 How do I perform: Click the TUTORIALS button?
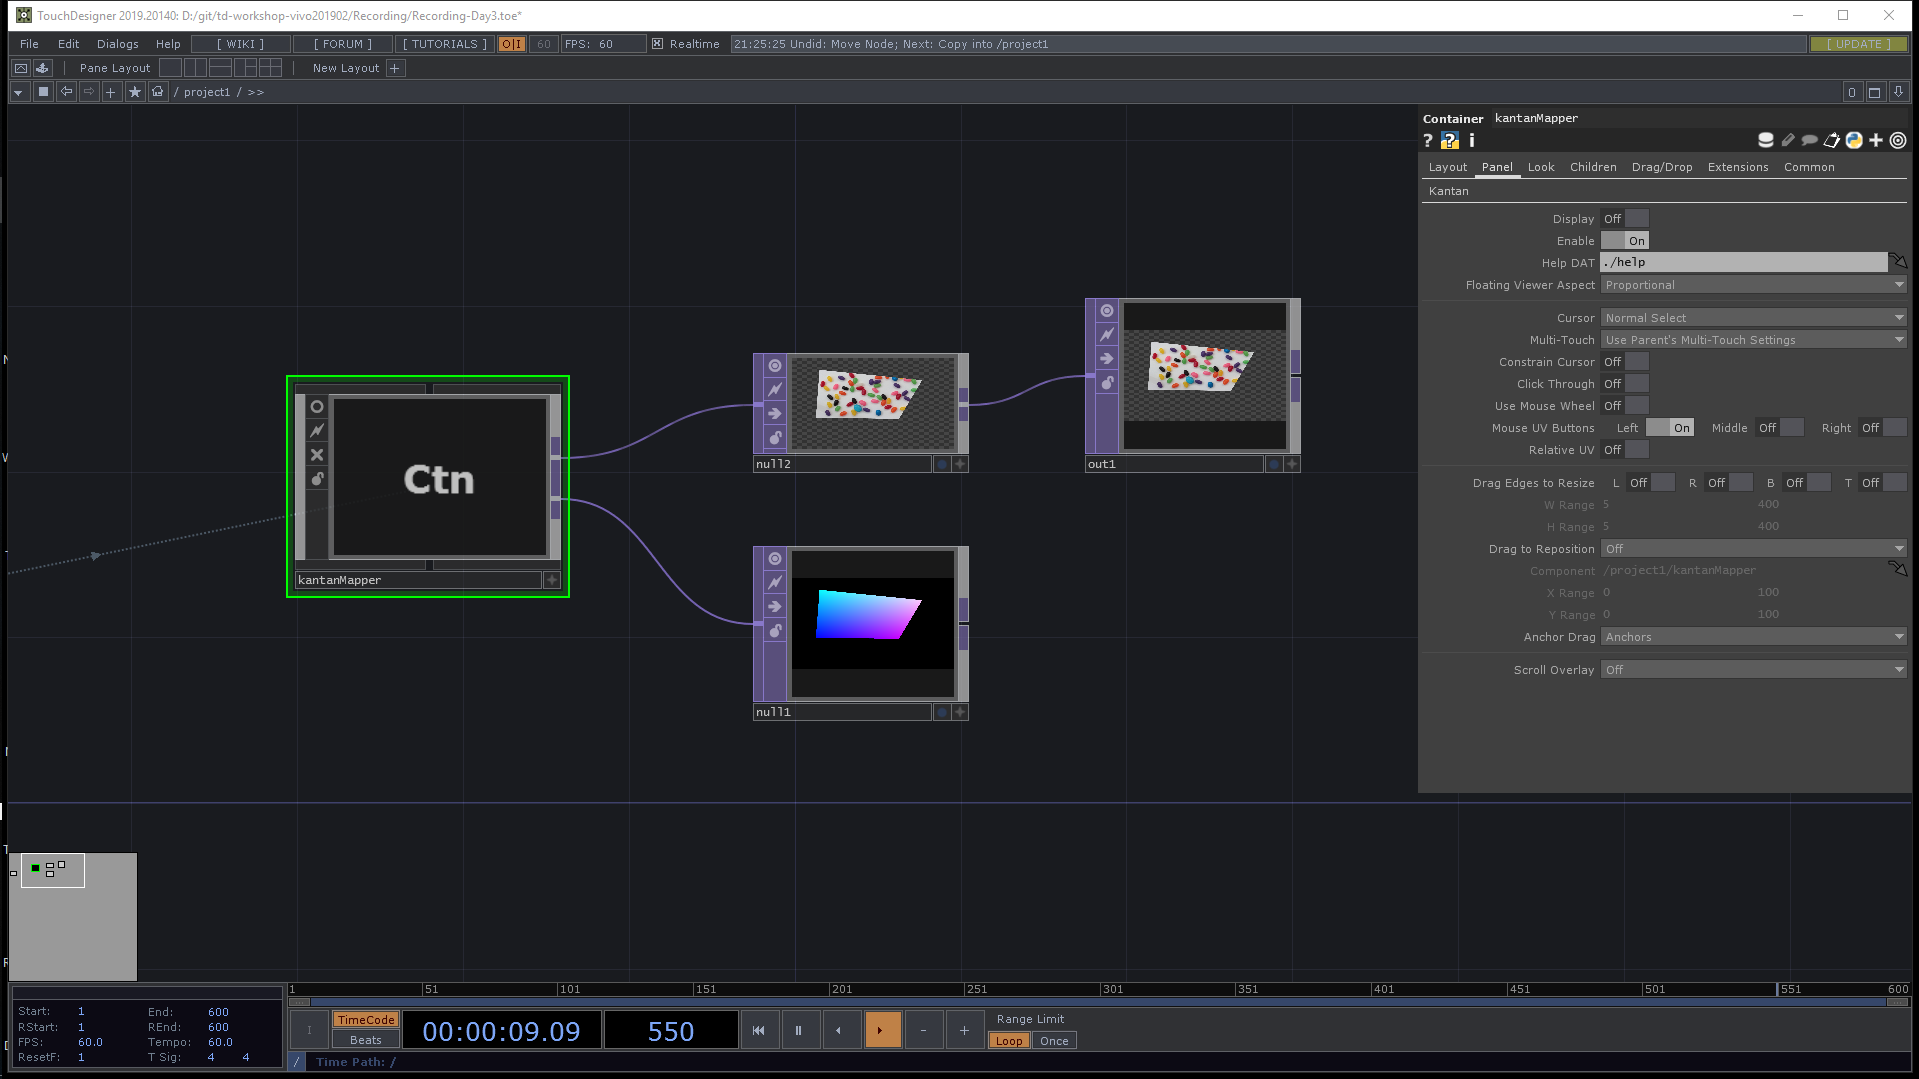click(444, 44)
